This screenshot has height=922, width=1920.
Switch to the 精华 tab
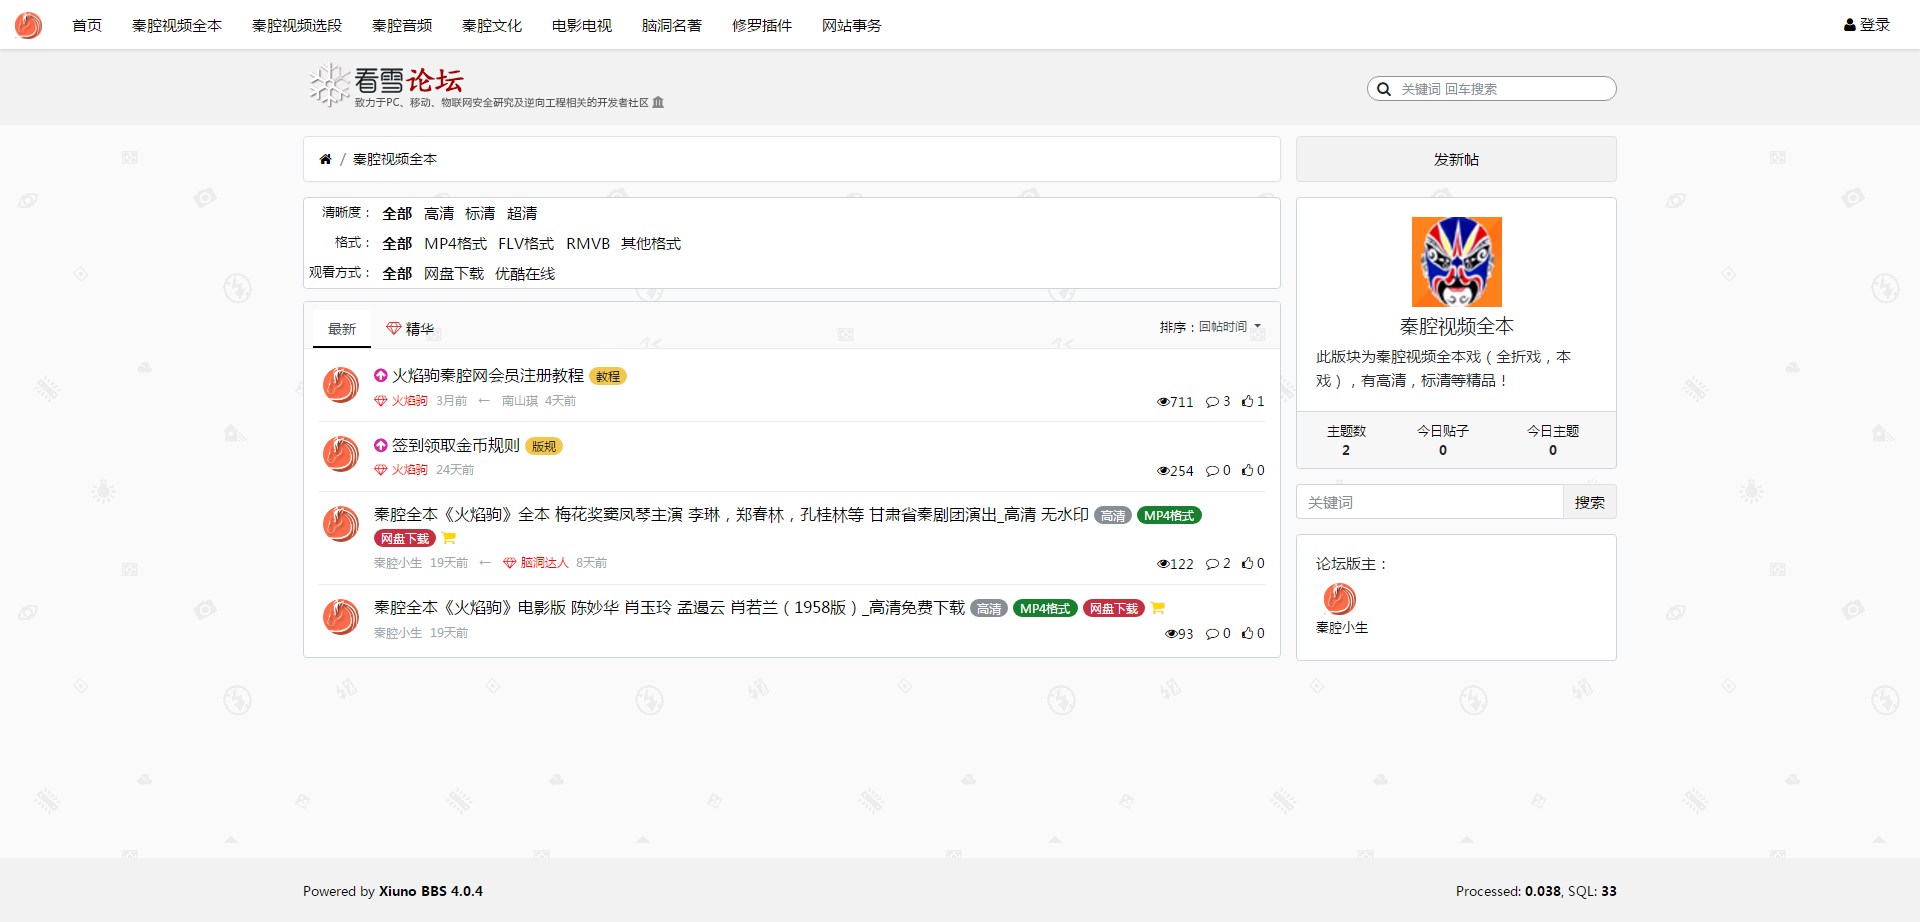tap(410, 329)
